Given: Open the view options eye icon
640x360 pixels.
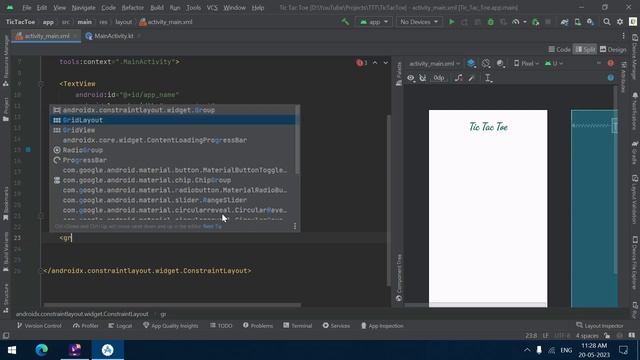Looking at the screenshot, I should (x=411, y=78).
